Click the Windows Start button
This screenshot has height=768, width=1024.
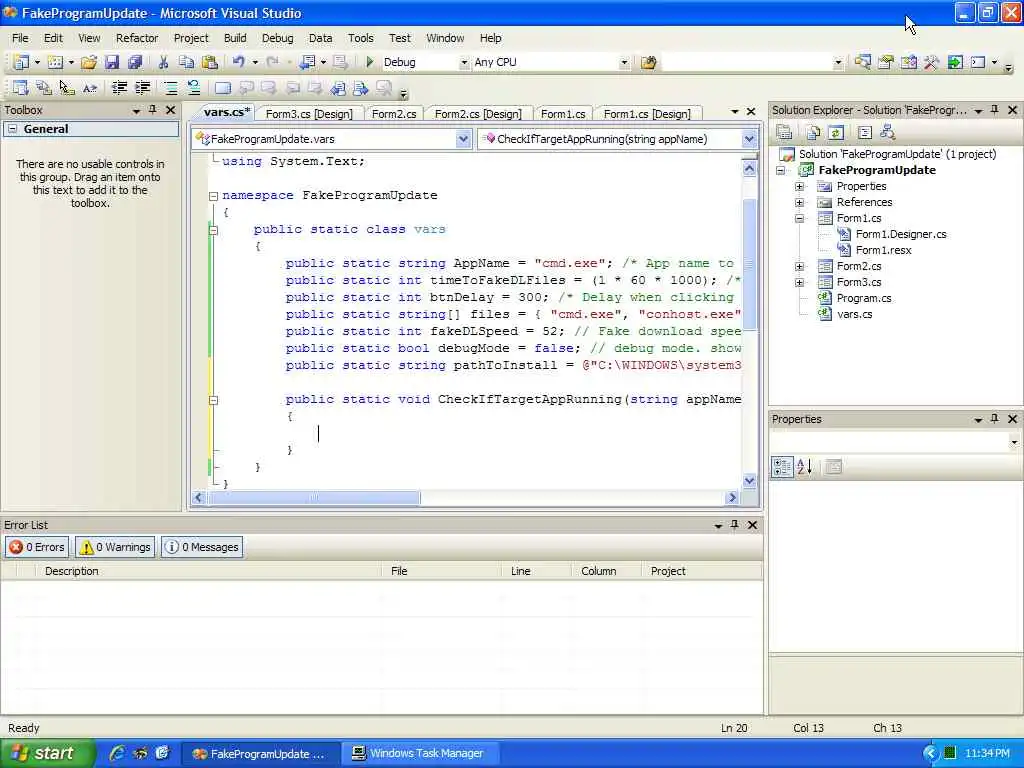click(47, 753)
